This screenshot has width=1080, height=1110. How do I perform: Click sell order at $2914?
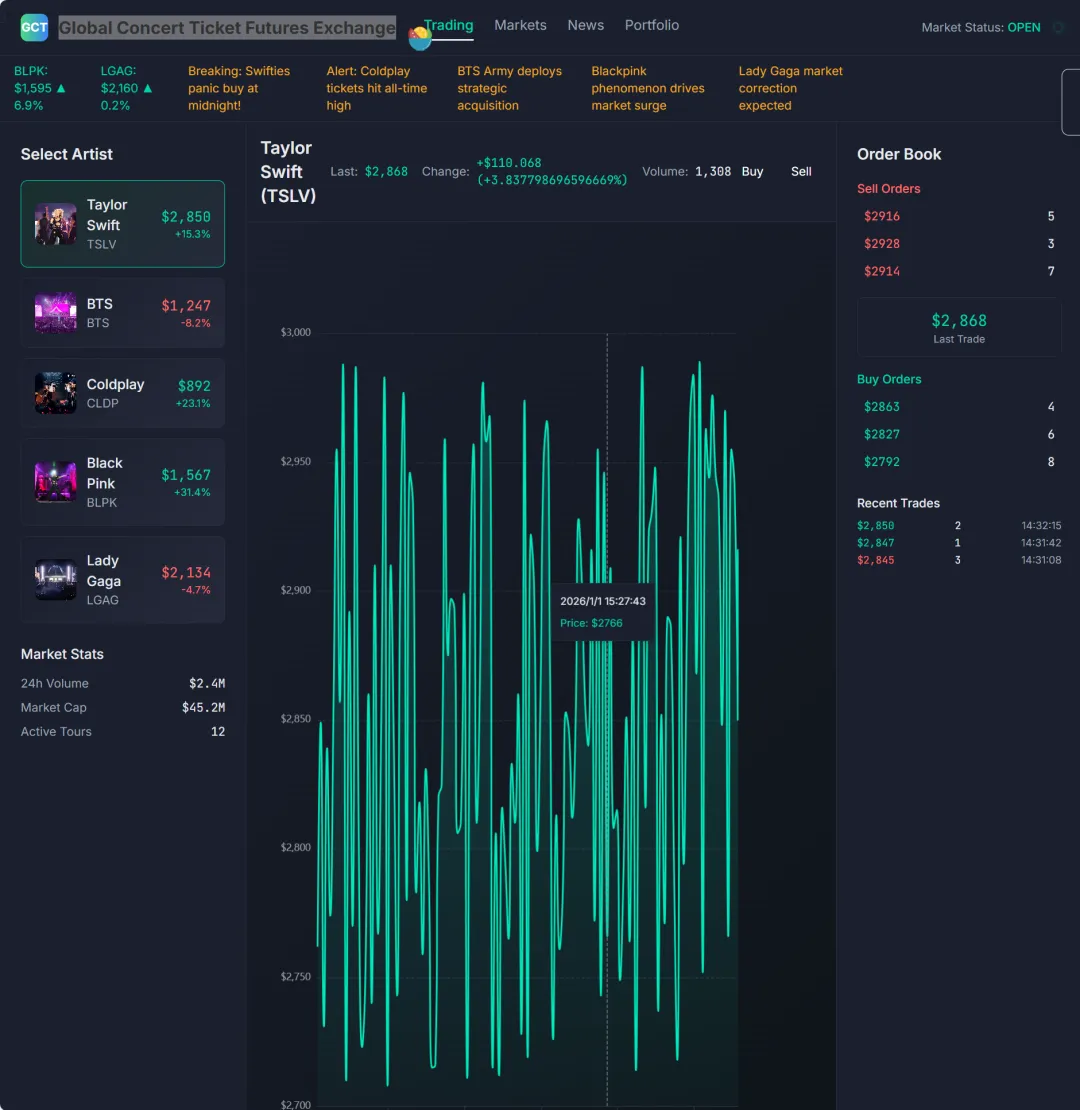point(959,271)
